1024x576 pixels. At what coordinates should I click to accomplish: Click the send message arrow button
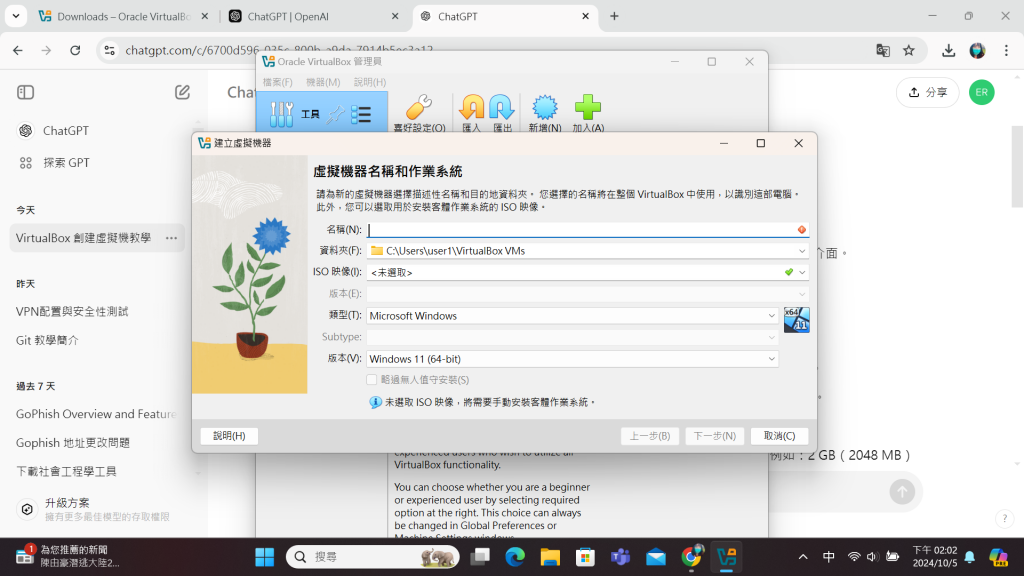[902, 492]
